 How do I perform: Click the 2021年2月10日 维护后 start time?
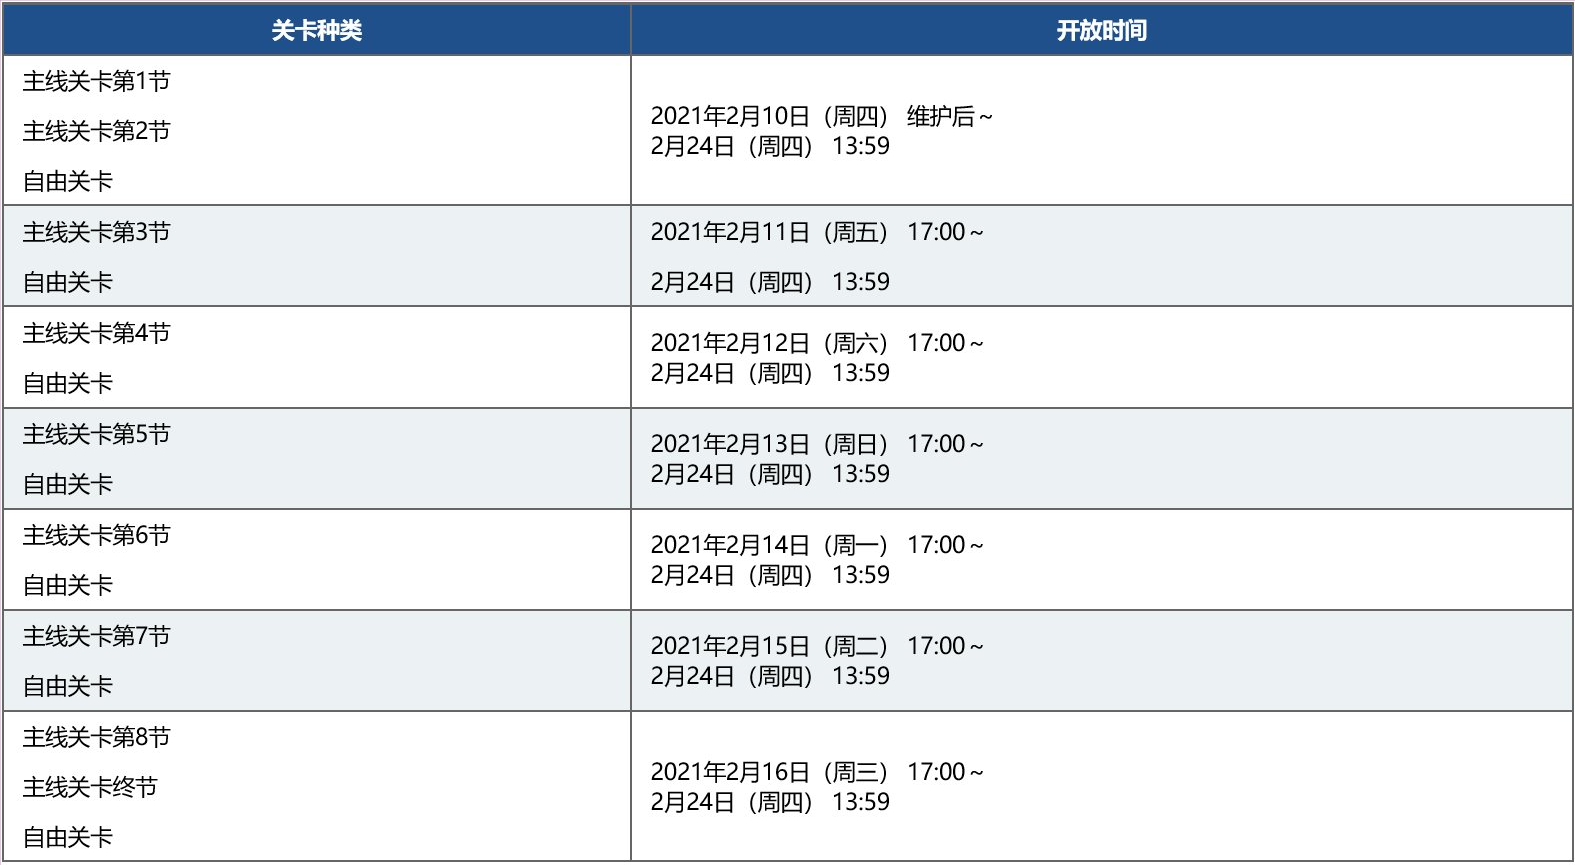tap(822, 116)
